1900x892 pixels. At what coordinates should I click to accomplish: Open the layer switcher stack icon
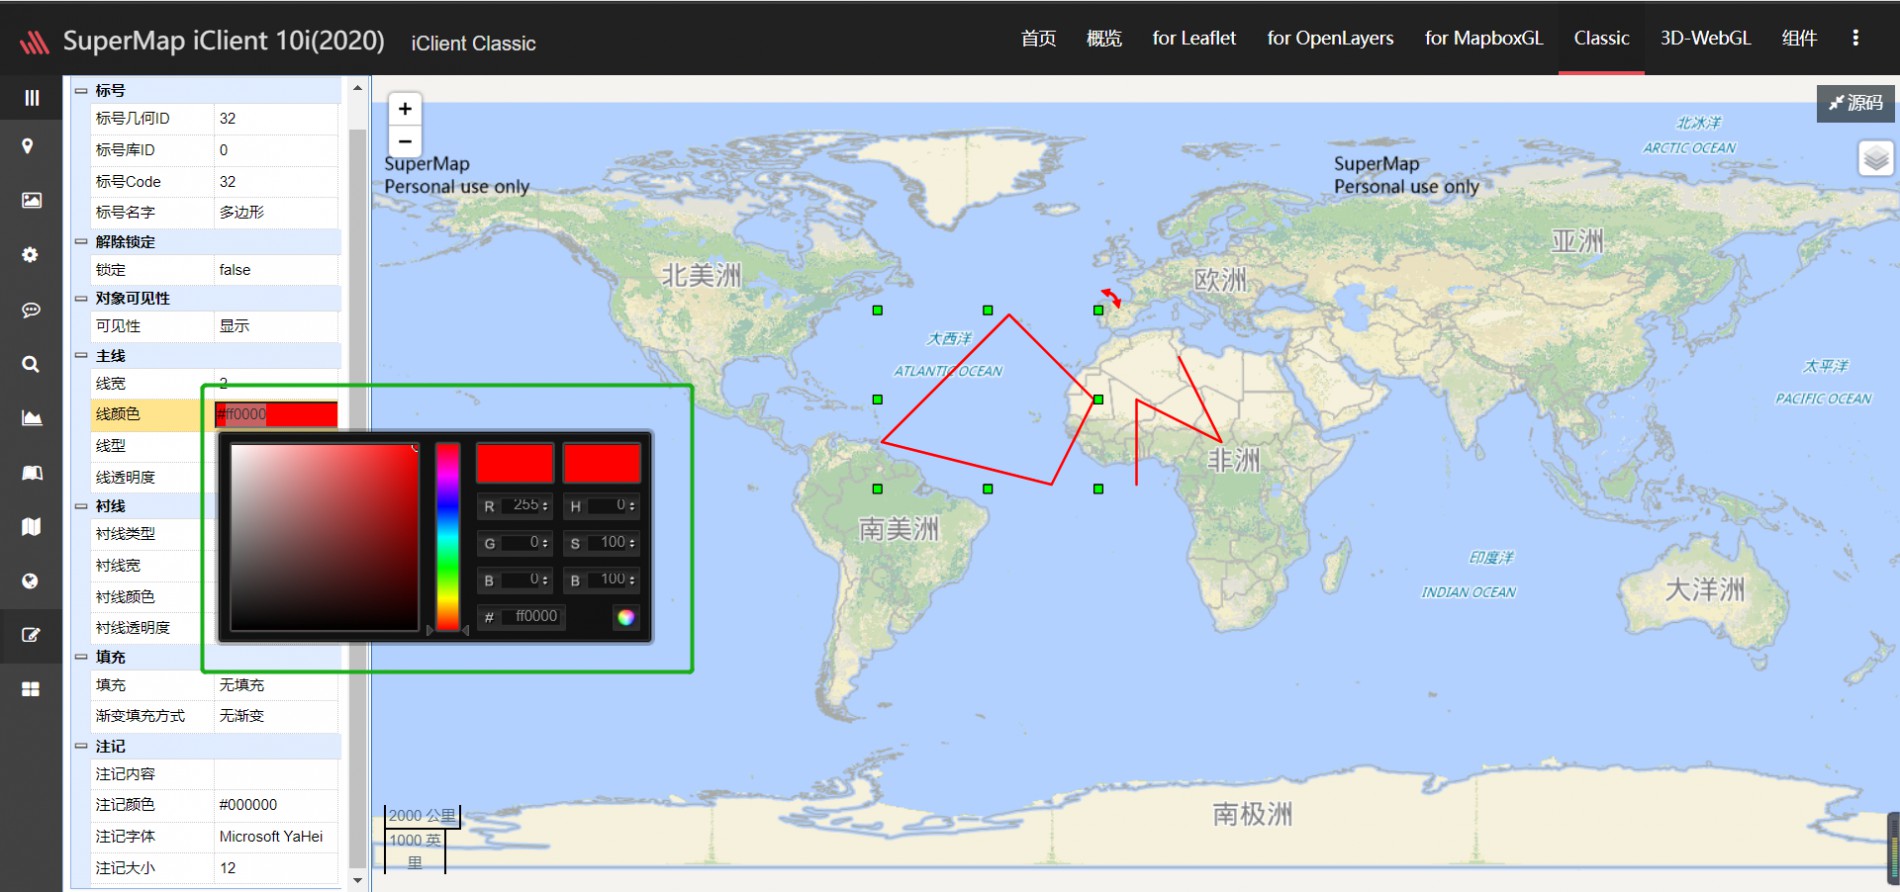click(x=1876, y=158)
